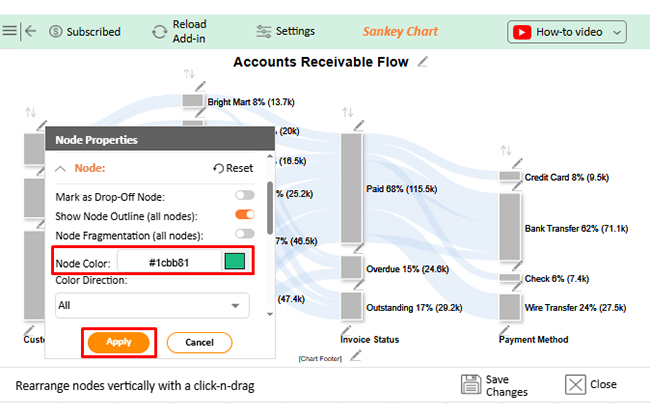The image size is (650, 418).
Task: Click the back arrow icon
Action: pos(30,31)
